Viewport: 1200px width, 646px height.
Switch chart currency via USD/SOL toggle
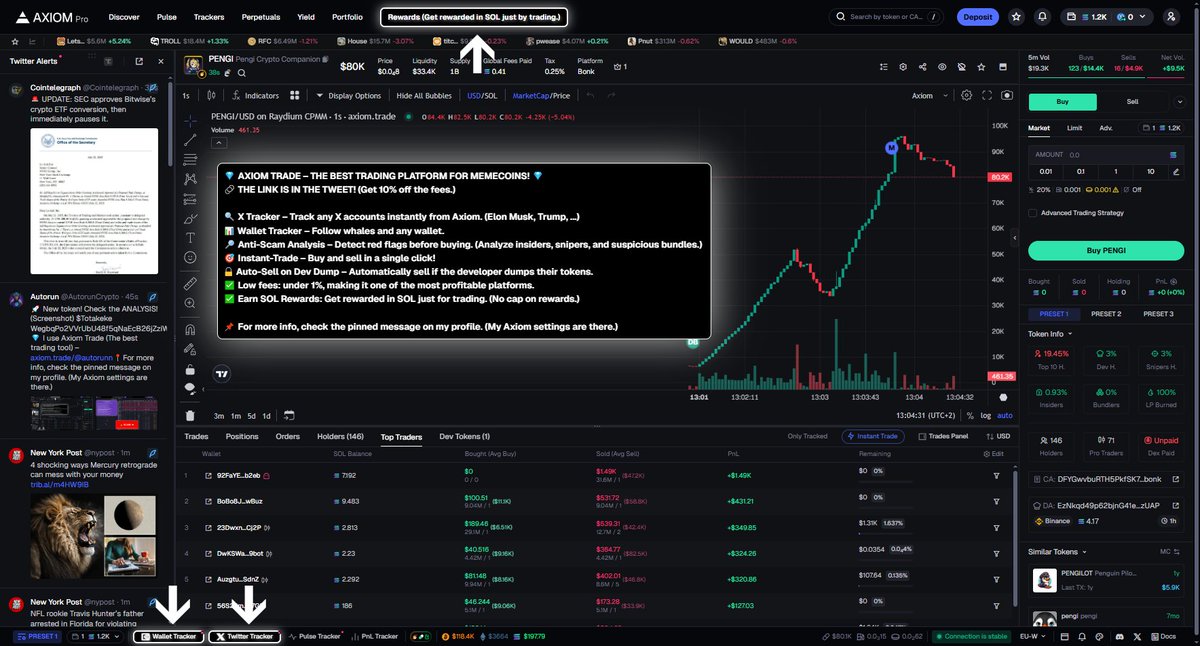click(482, 96)
